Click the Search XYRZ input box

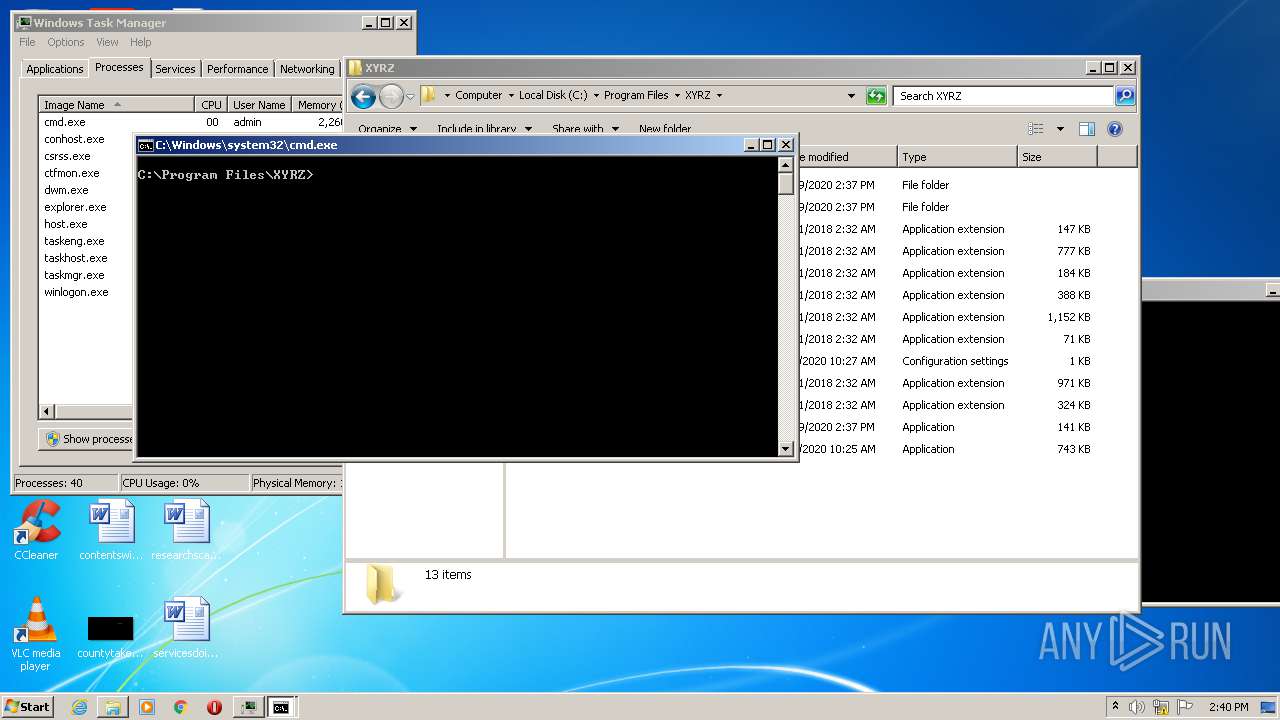[1004, 96]
